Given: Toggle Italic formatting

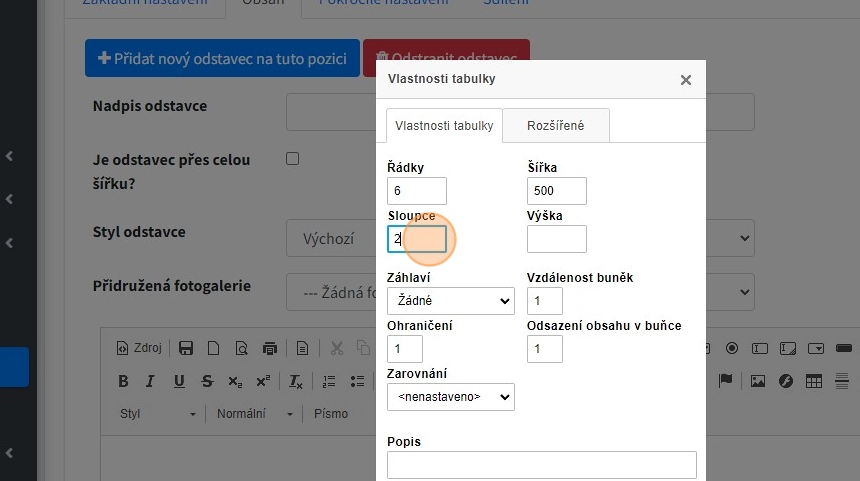Looking at the screenshot, I should coord(151,381).
